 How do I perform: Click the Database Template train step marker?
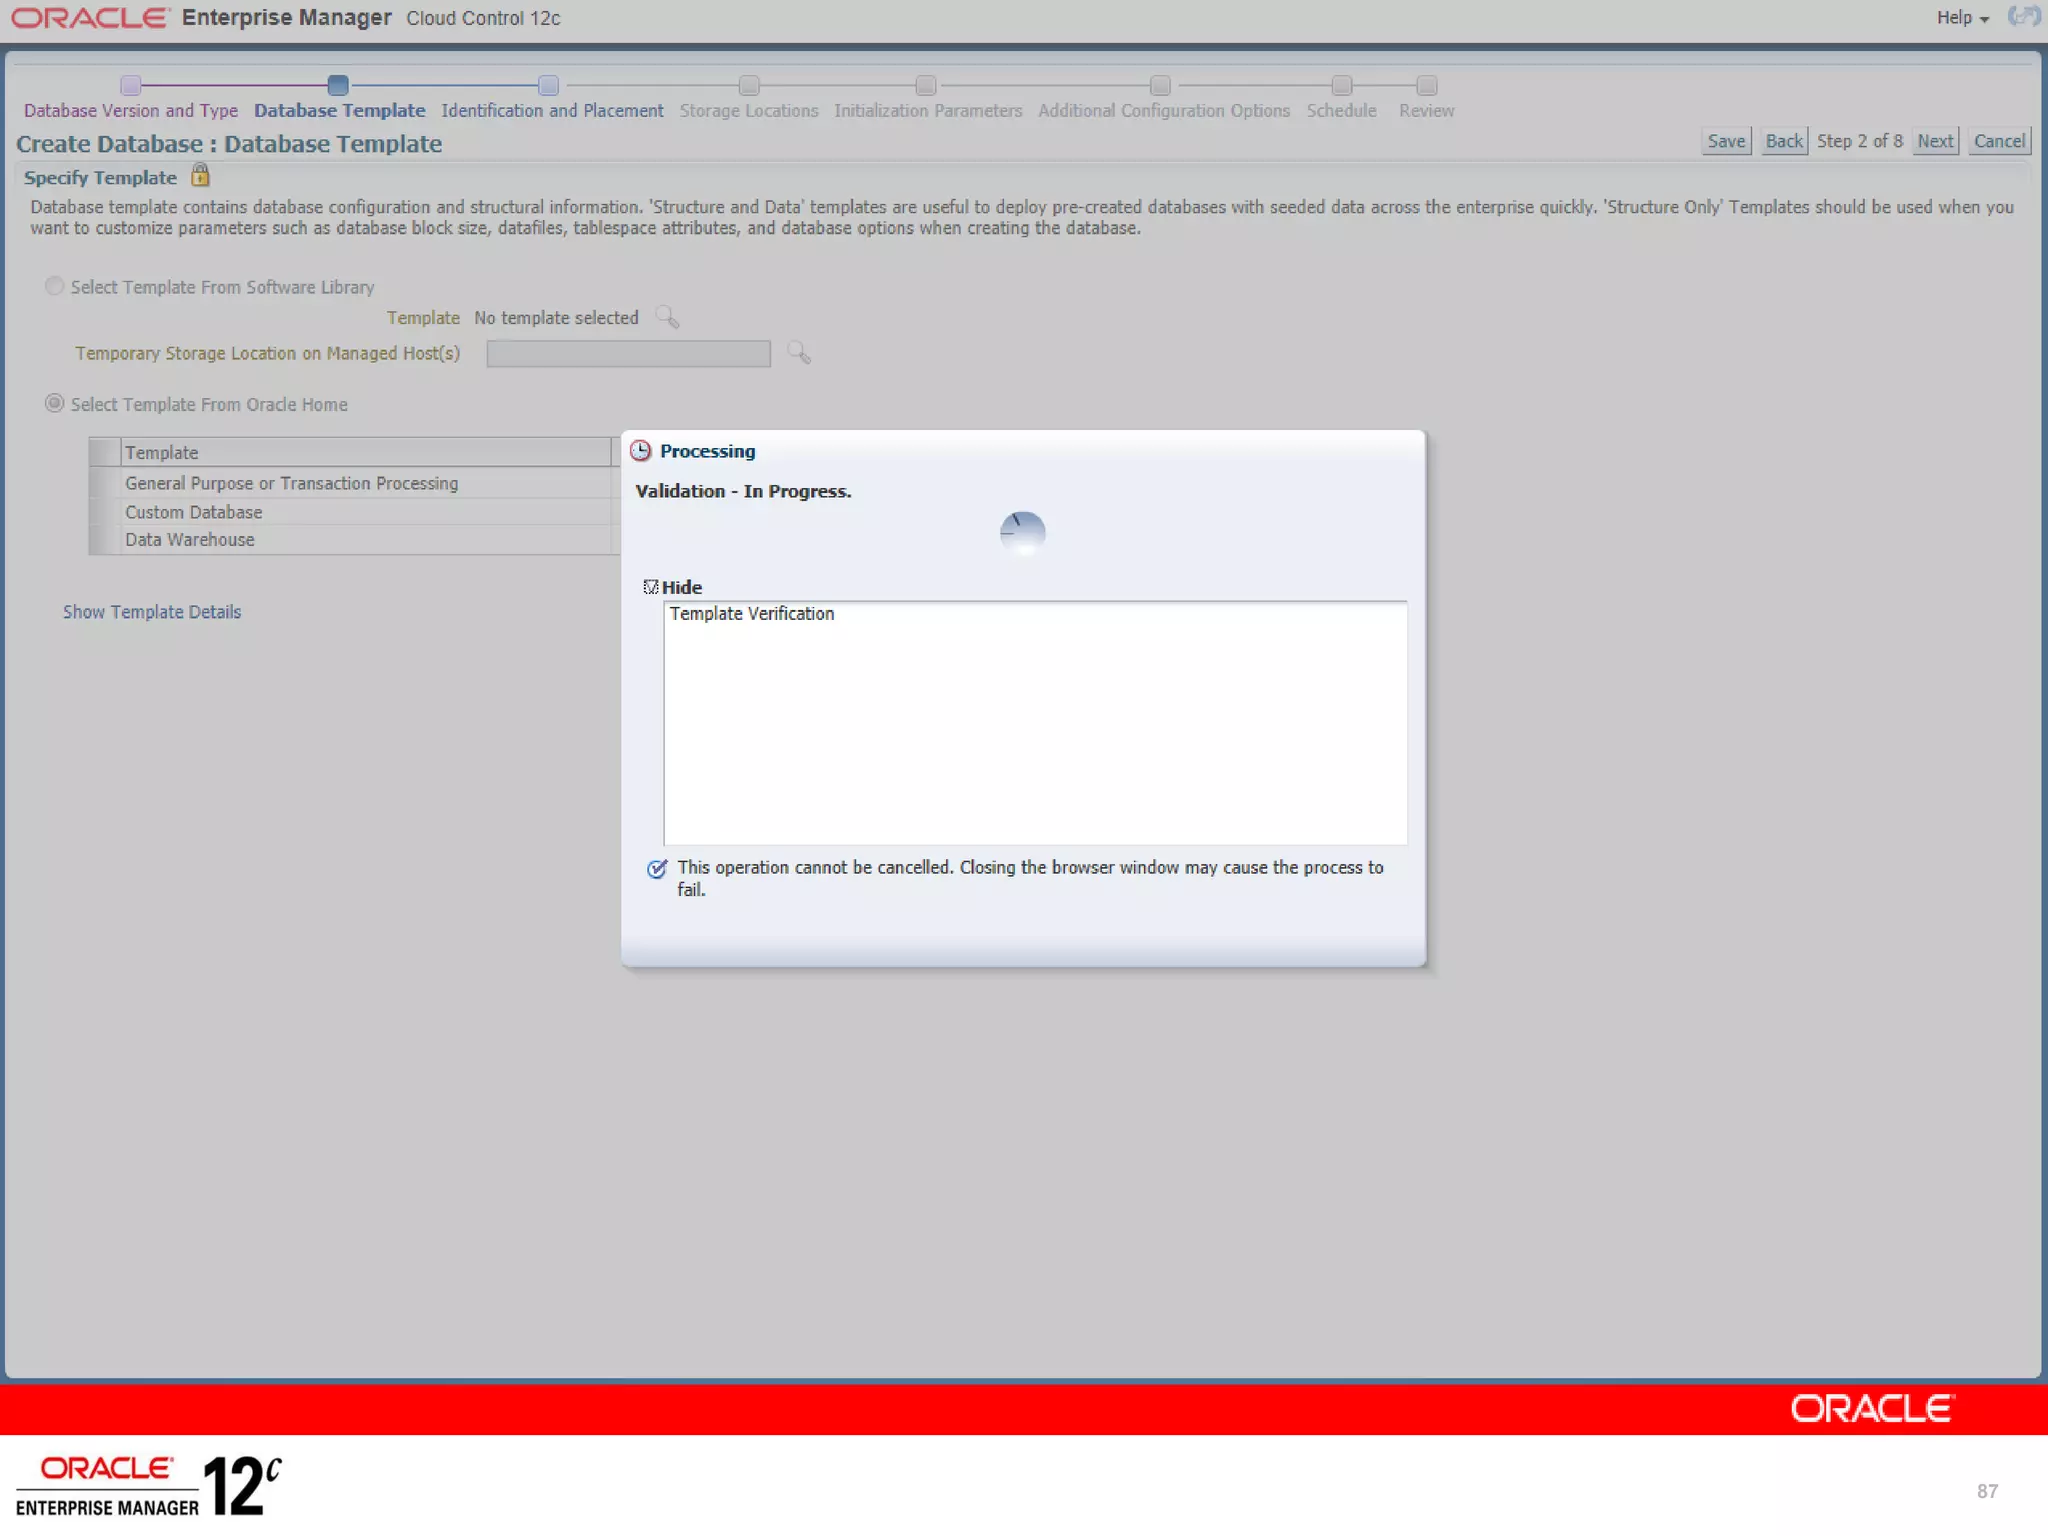(x=338, y=85)
